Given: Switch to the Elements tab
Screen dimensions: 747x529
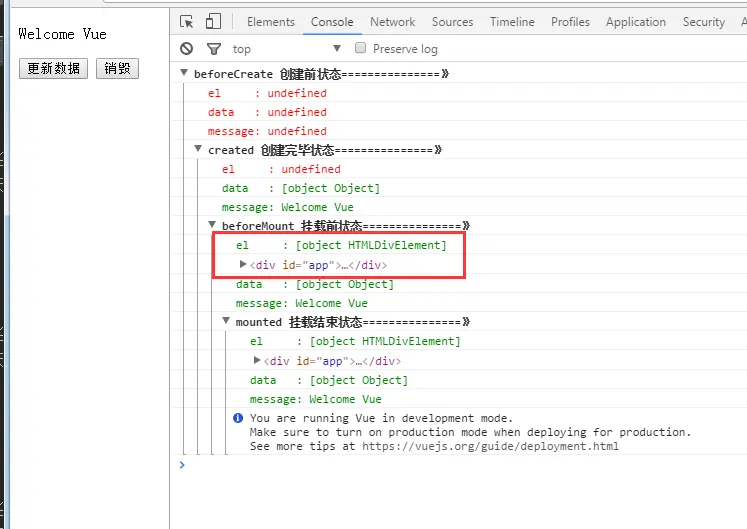Looking at the screenshot, I should [271, 22].
